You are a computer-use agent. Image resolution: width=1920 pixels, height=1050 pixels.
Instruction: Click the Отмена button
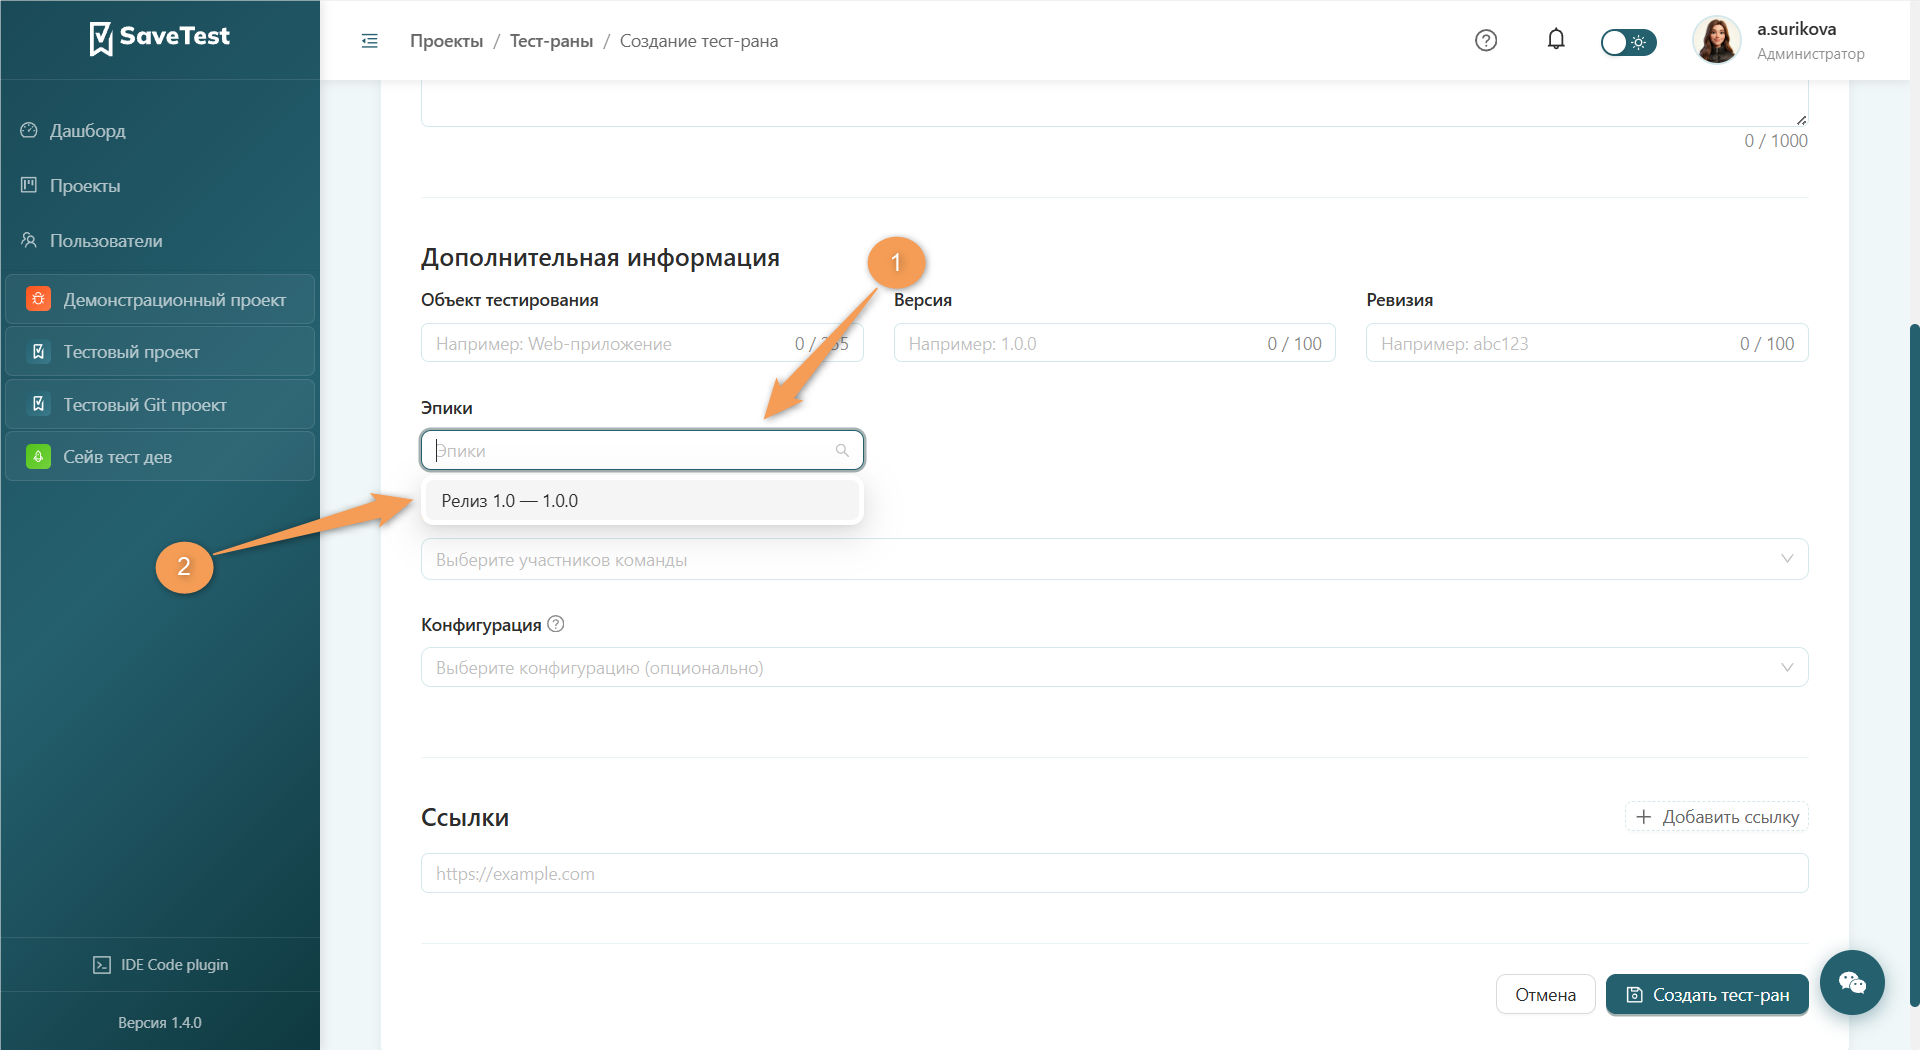pyautogui.click(x=1545, y=995)
